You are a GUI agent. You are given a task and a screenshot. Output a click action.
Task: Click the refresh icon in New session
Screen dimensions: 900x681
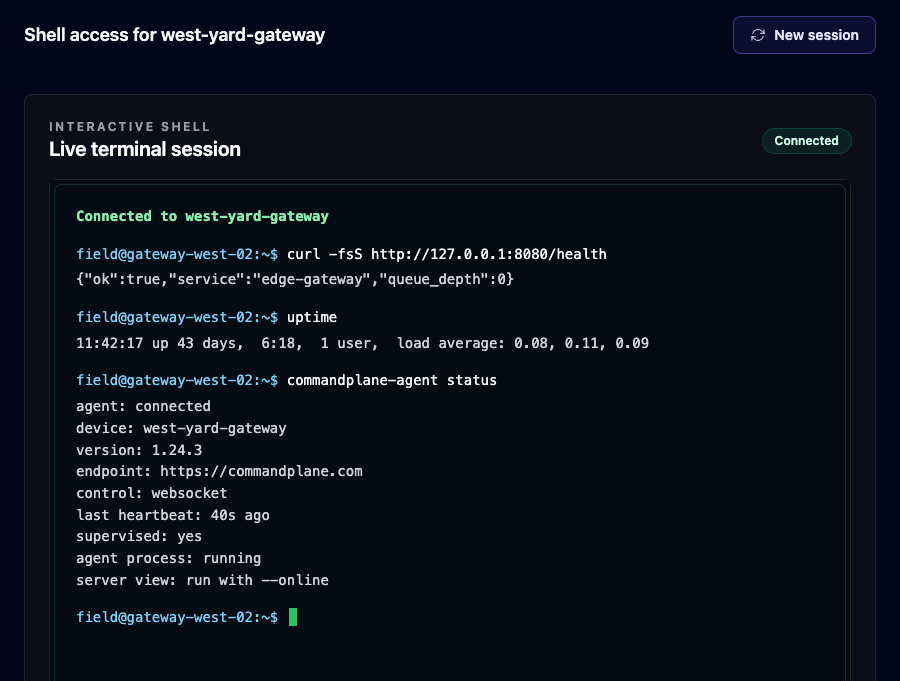pos(758,35)
